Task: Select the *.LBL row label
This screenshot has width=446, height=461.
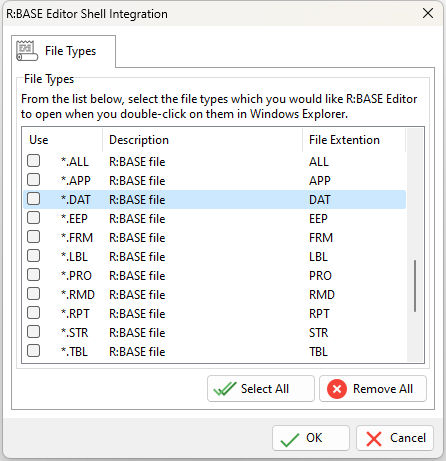Action: pyautogui.click(x=74, y=257)
